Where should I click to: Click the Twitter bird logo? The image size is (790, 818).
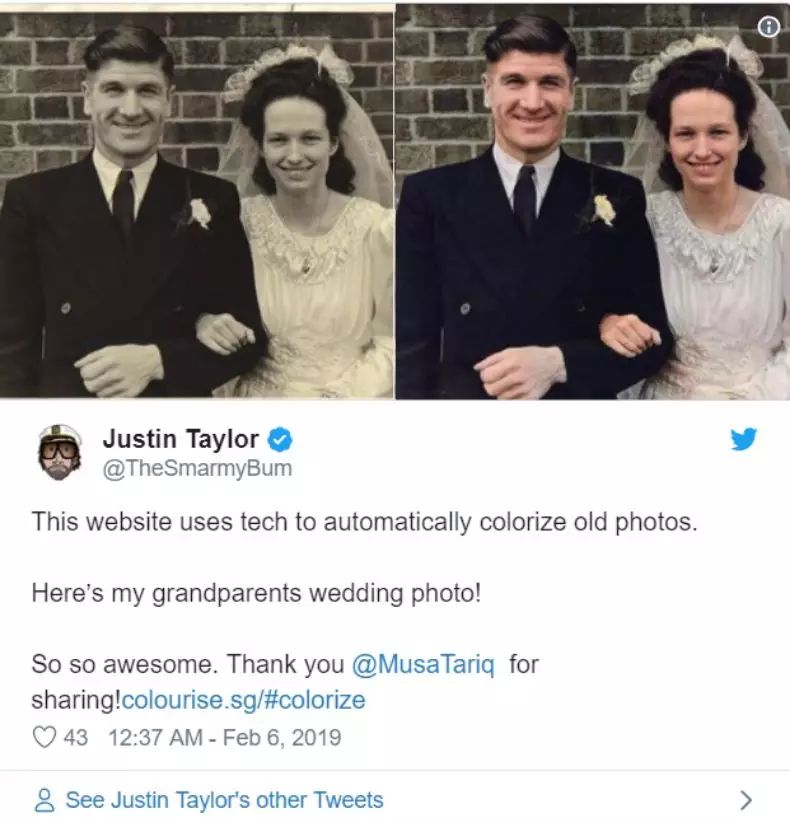coord(744,439)
